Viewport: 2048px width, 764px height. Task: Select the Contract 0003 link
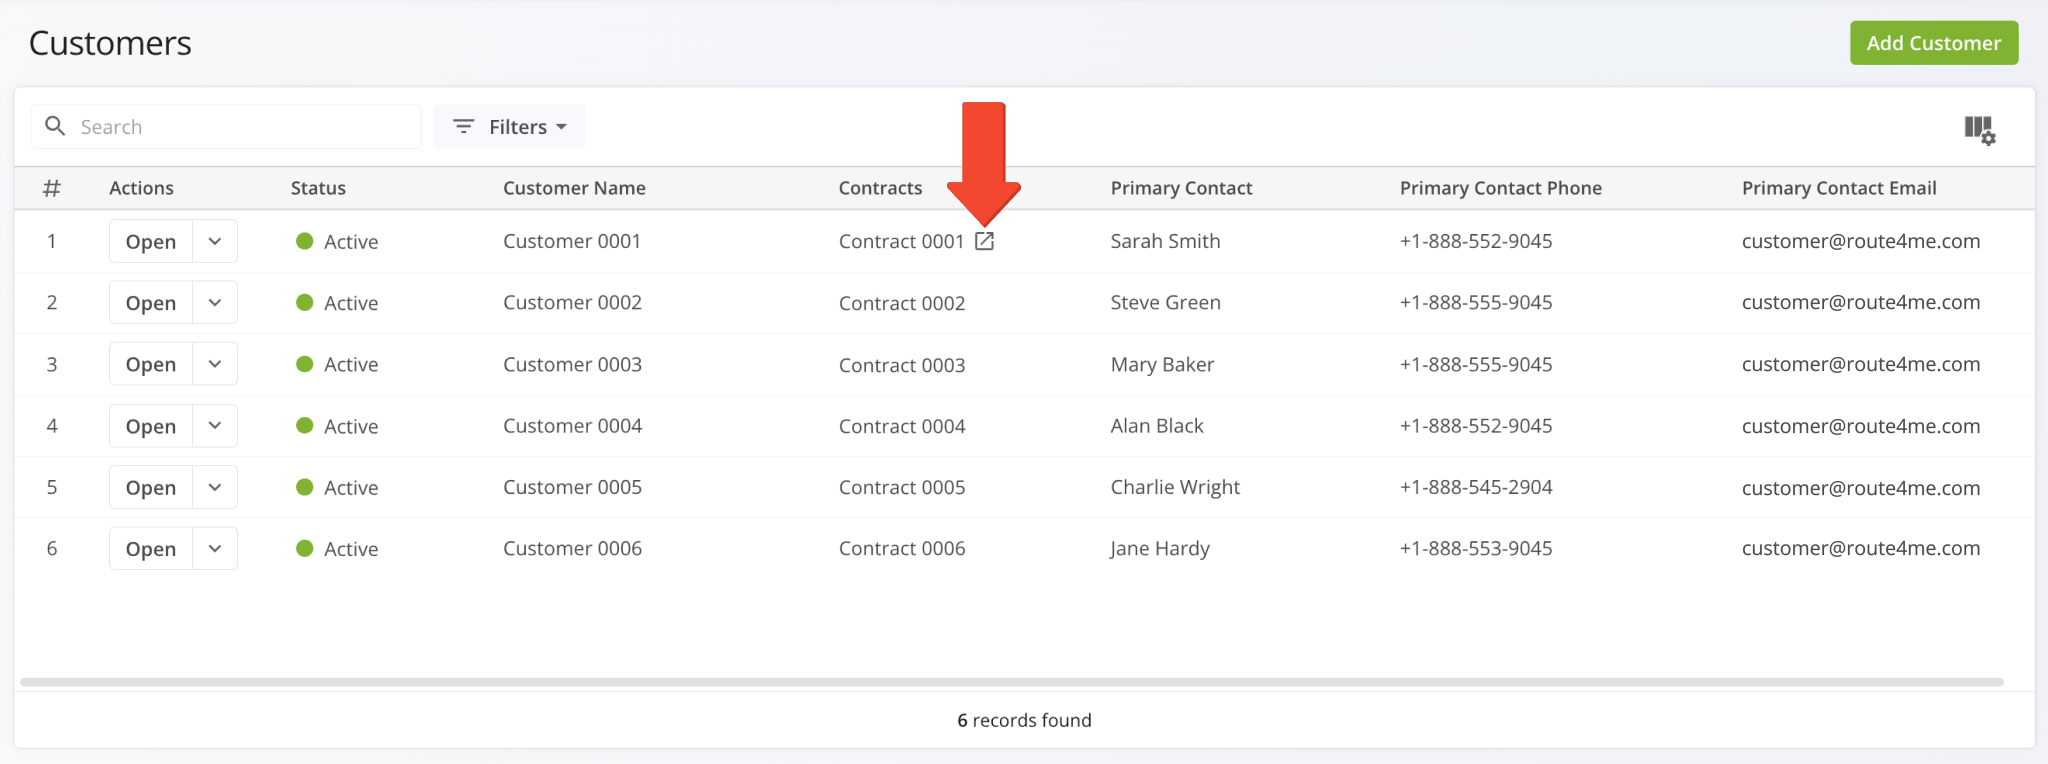point(901,365)
